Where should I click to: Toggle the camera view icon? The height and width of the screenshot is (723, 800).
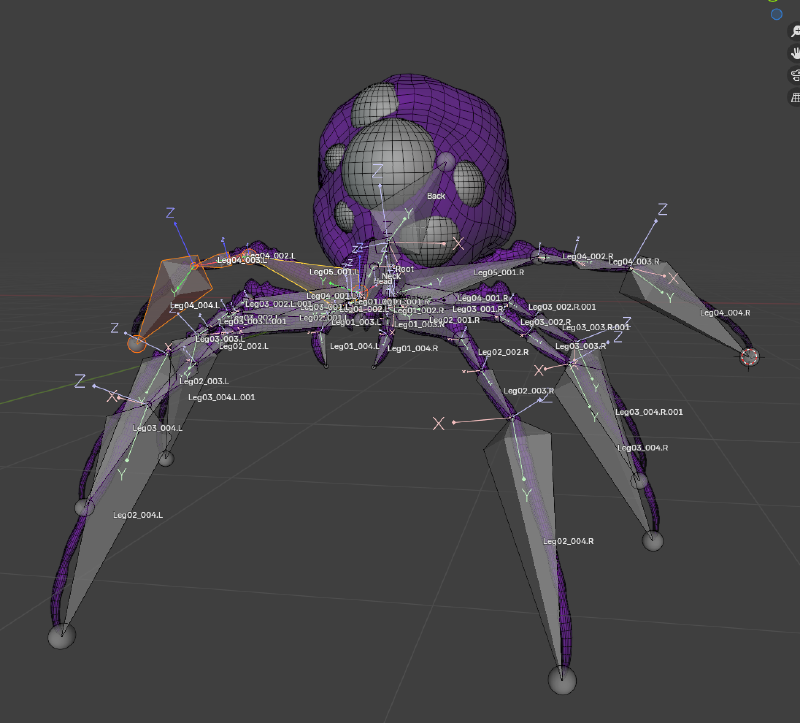coord(795,75)
